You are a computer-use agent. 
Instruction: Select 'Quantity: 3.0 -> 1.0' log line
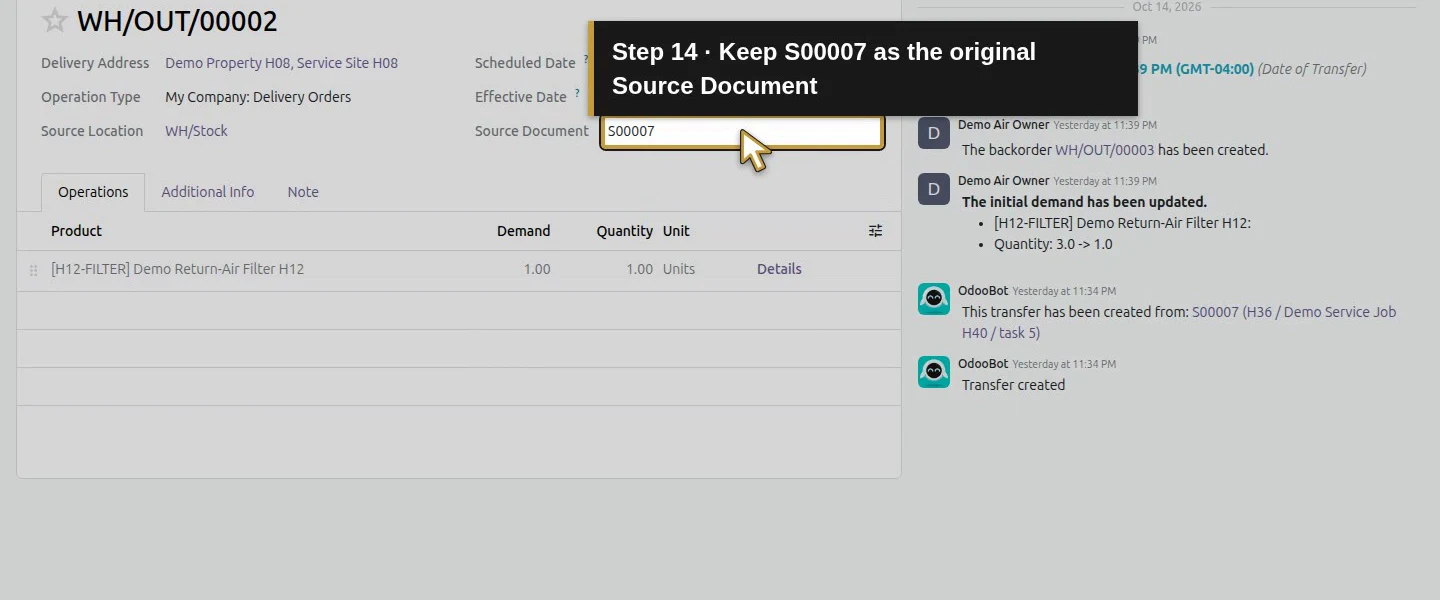(x=1053, y=244)
